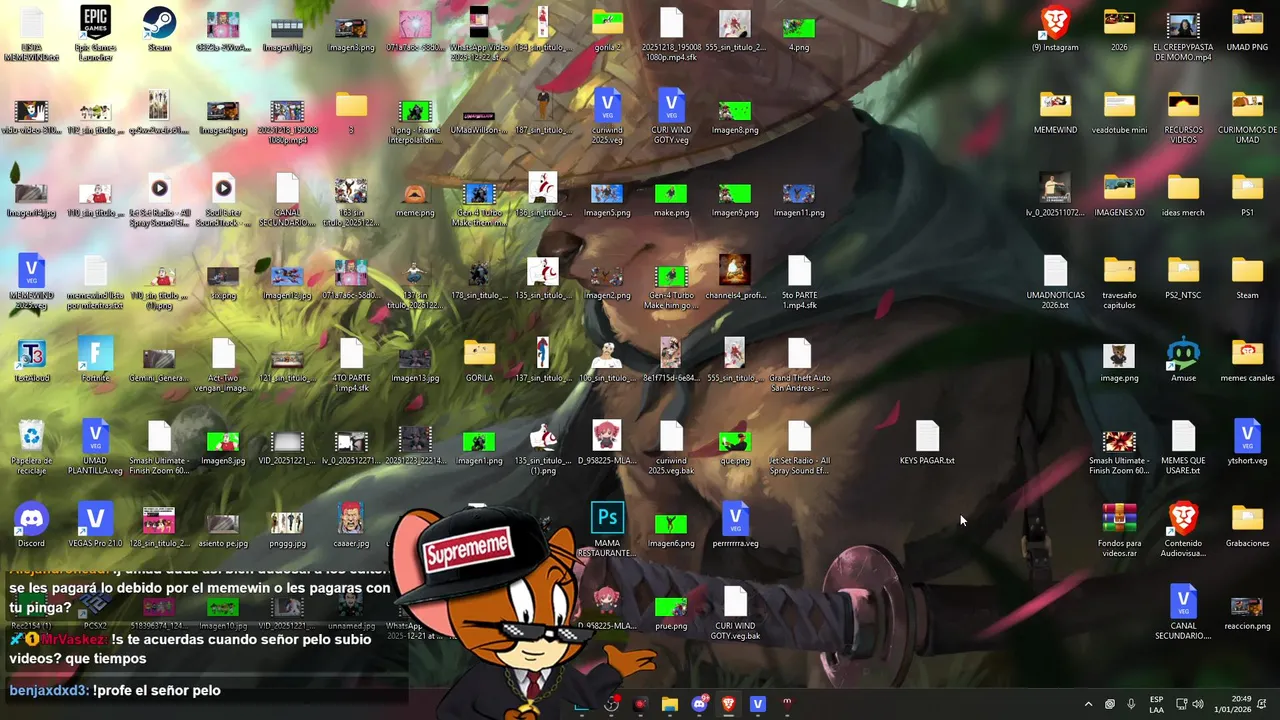Open the Discord desktop shortcut

(31, 526)
